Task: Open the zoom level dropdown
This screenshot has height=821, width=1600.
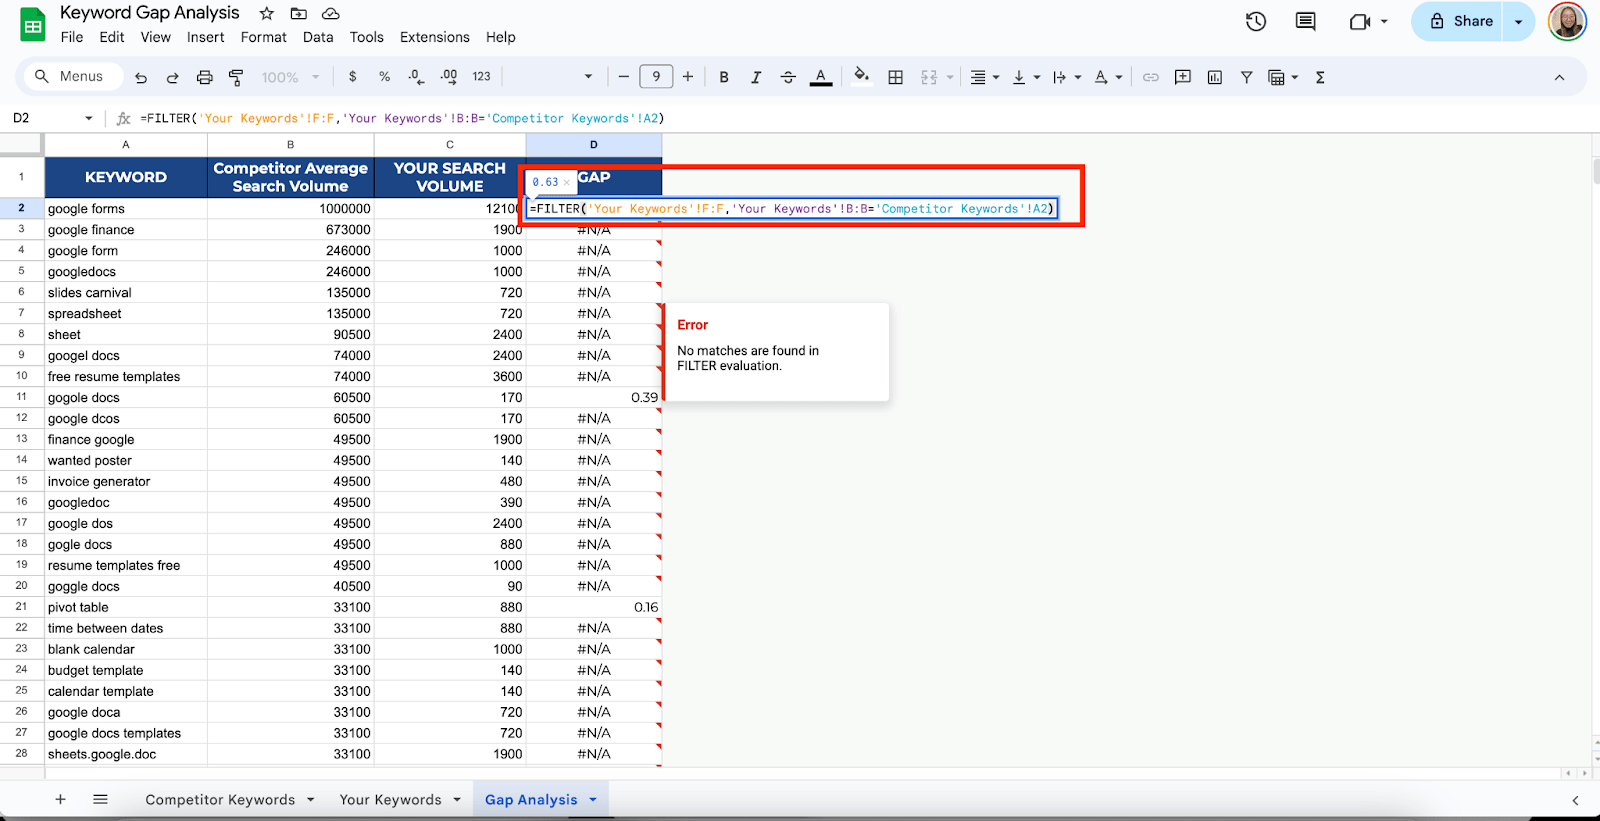Action: (290, 77)
